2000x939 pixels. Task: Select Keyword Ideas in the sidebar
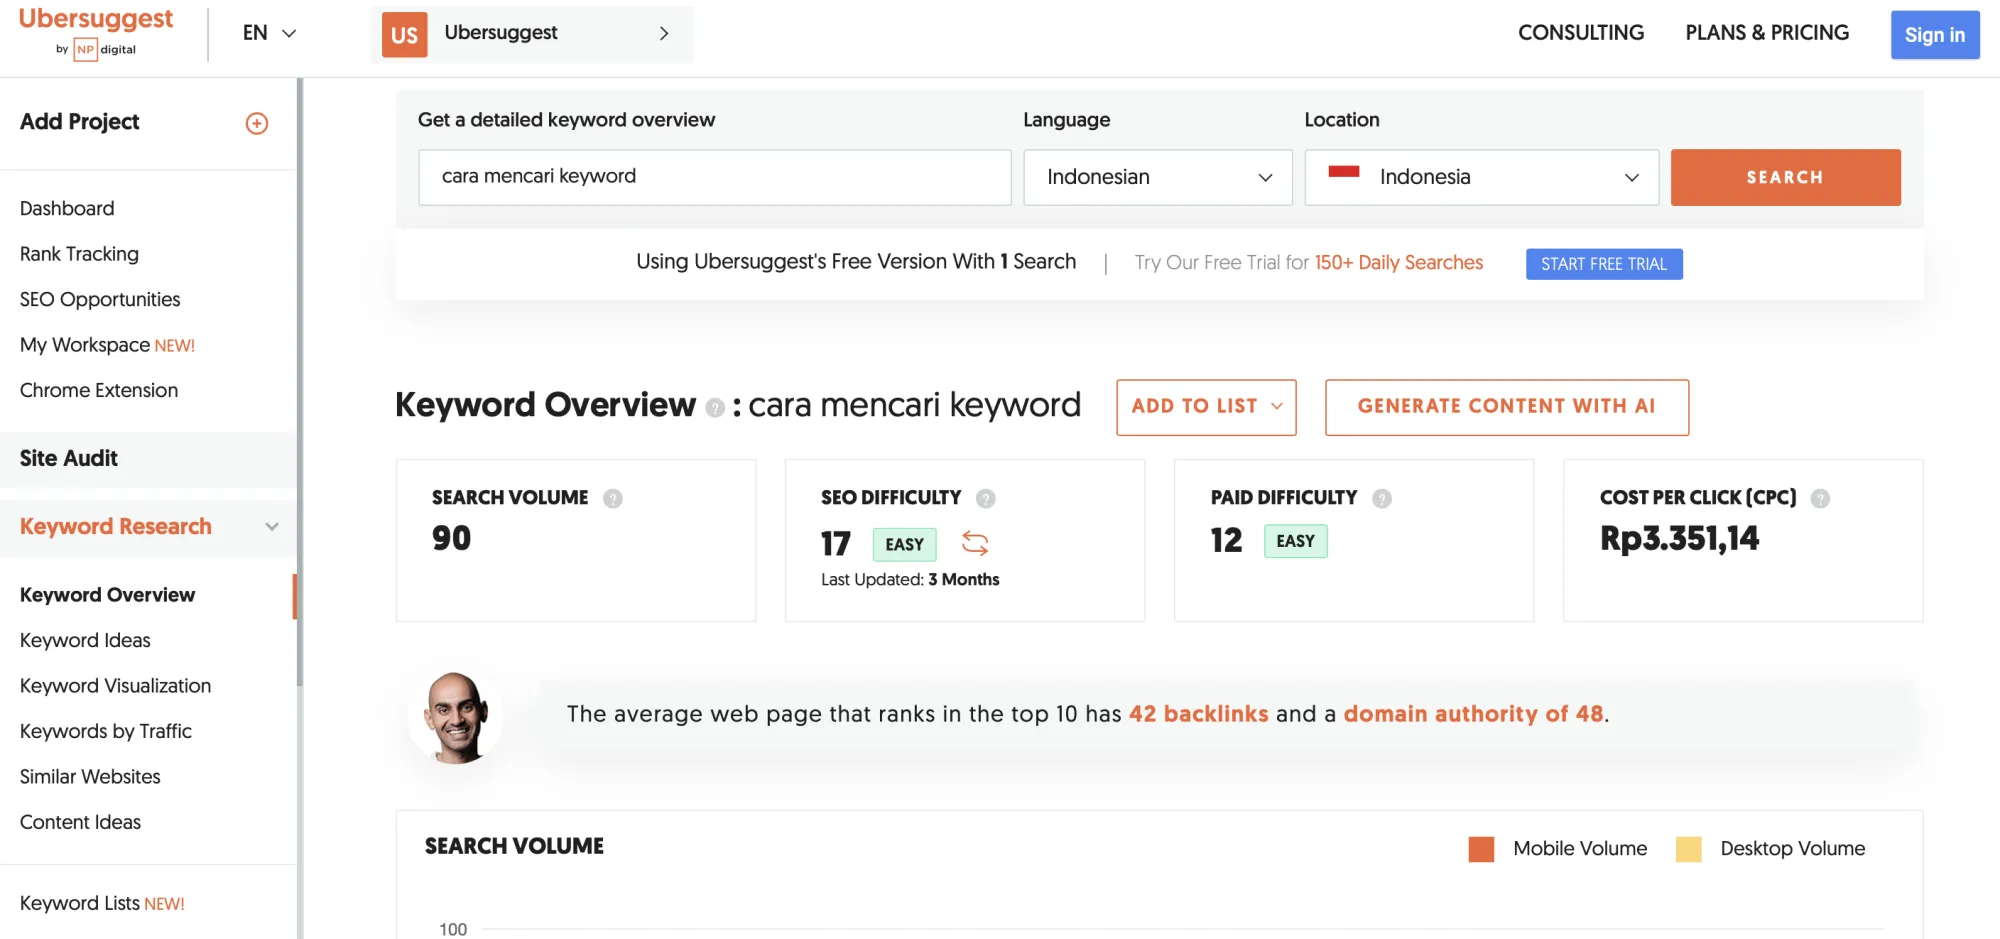[85, 640]
